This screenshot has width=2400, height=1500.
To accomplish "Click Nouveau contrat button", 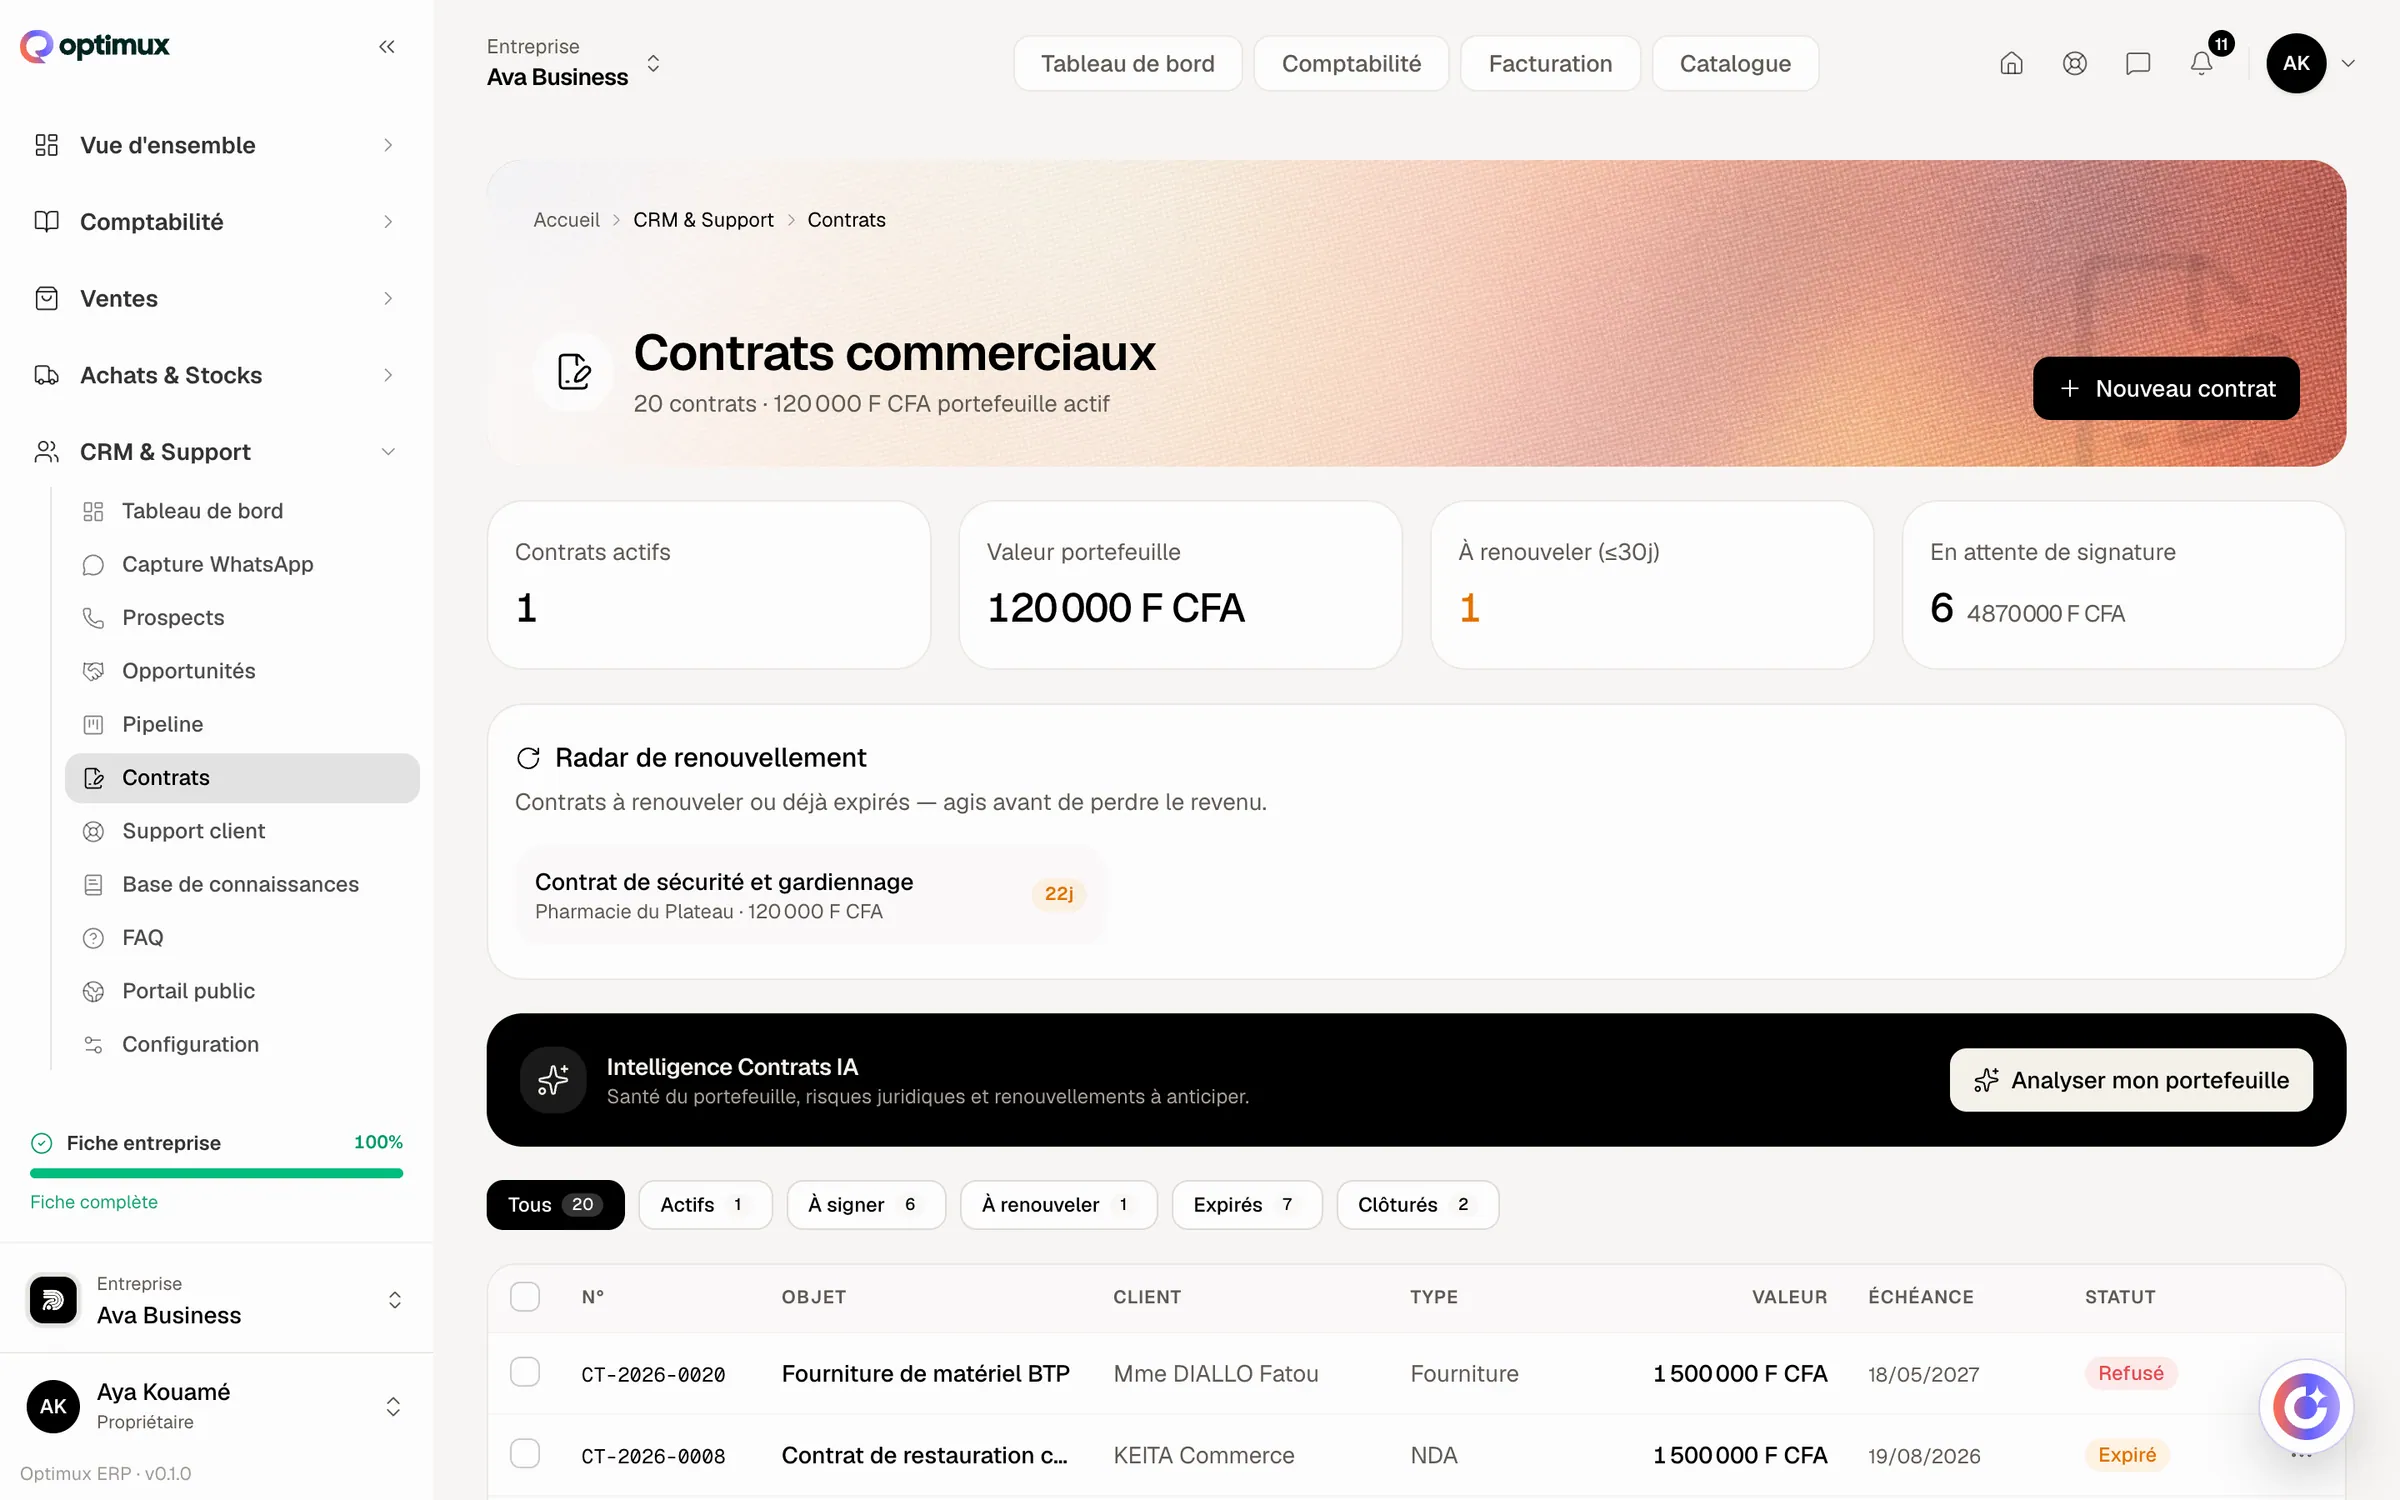I will click(2166, 388).
